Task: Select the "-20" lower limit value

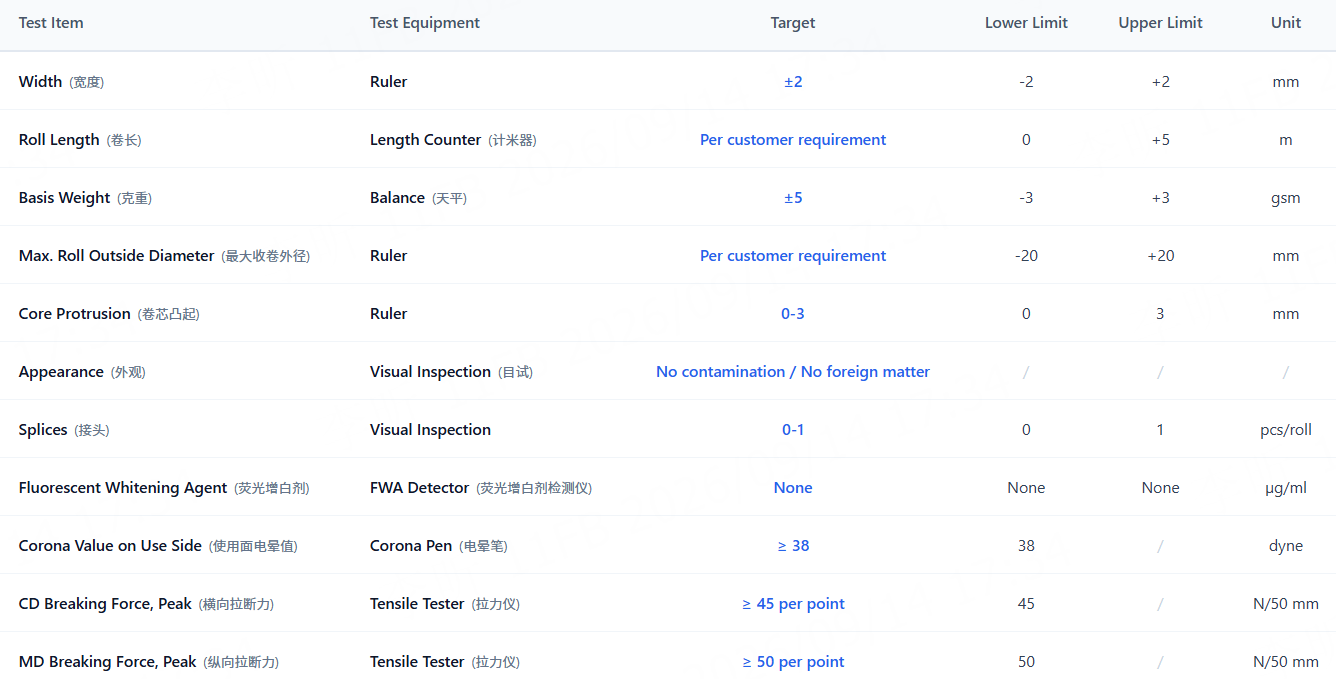Action: [x=1026, y=256]
